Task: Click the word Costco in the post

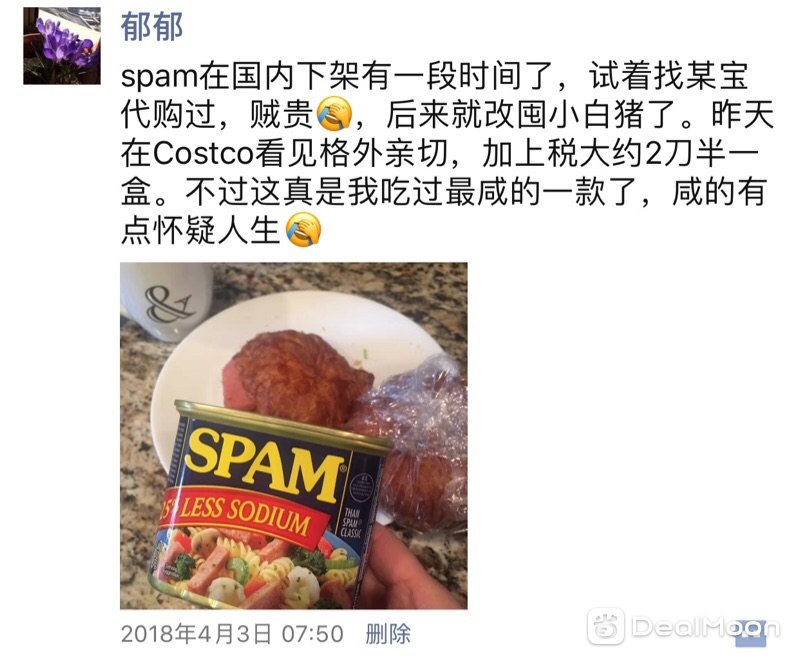Action: pyautogui.click(x=203, y=154)
